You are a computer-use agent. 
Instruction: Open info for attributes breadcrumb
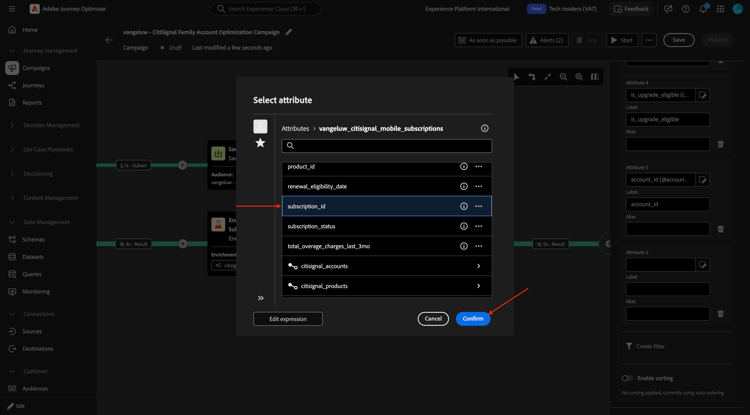485,128
